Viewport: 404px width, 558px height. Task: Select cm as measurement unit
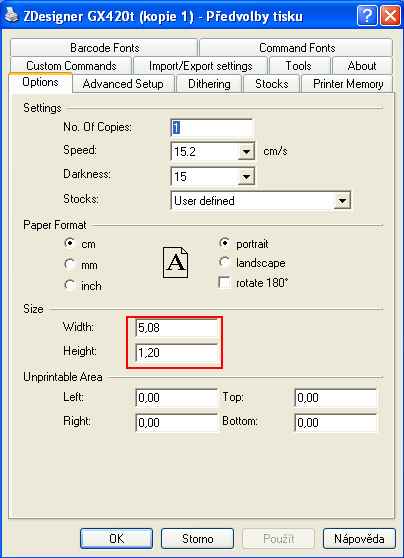tap(70, 243)
